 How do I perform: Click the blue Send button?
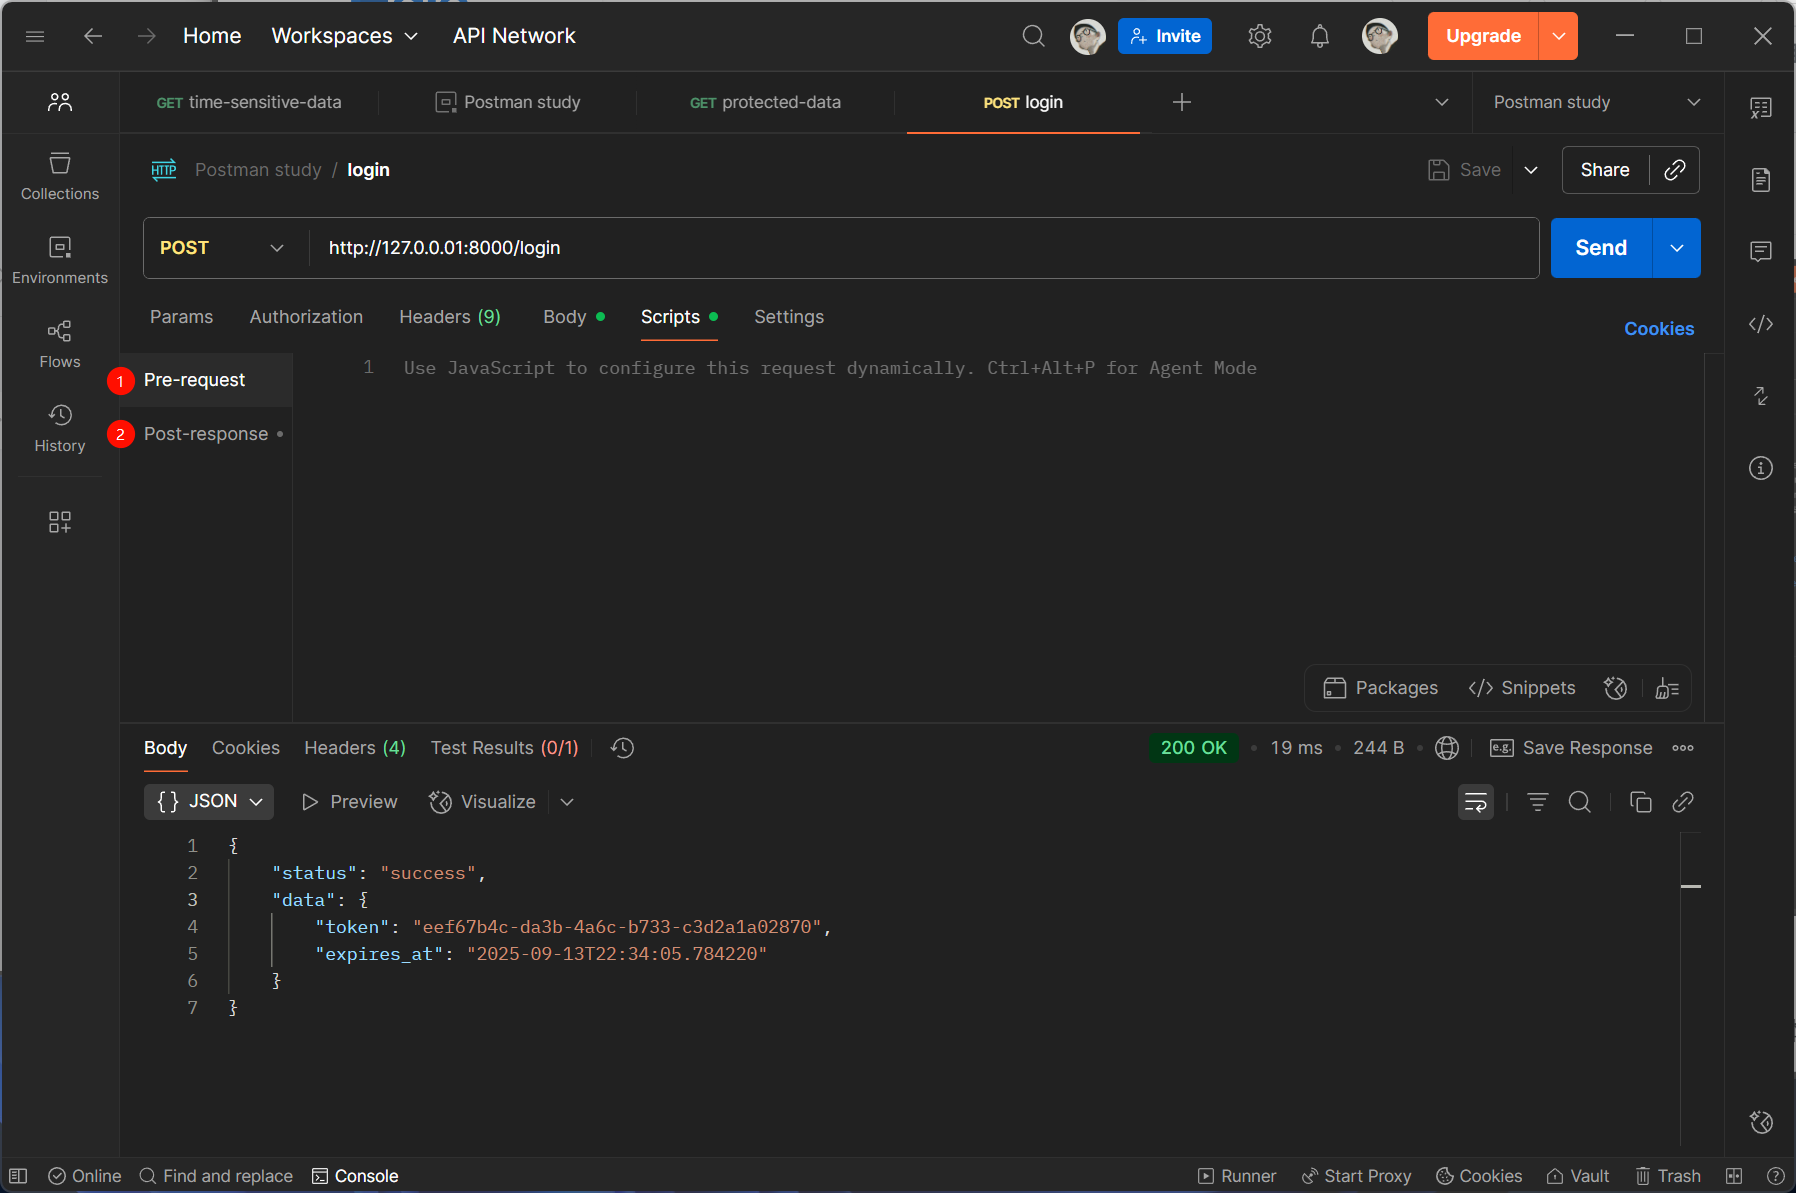pyautogui.click(x=1601, y=248)
